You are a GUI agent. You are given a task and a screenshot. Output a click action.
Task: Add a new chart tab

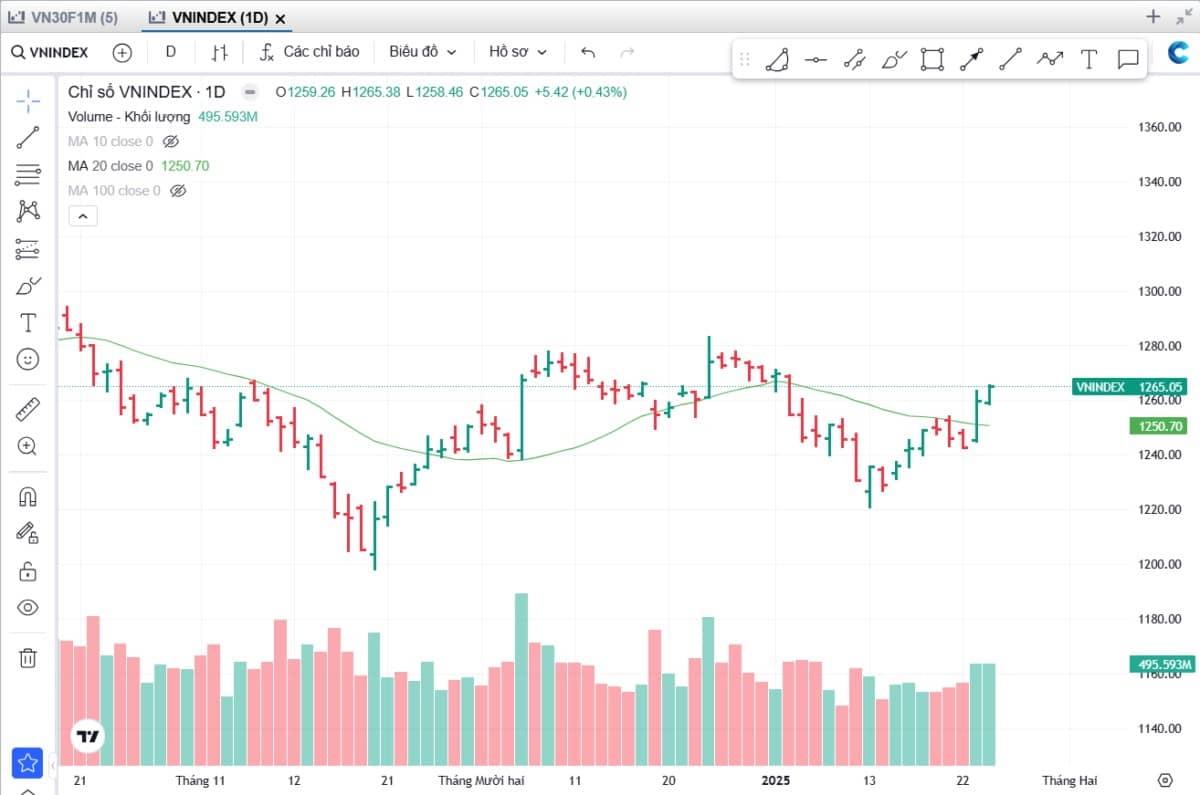coord(1153,16)
